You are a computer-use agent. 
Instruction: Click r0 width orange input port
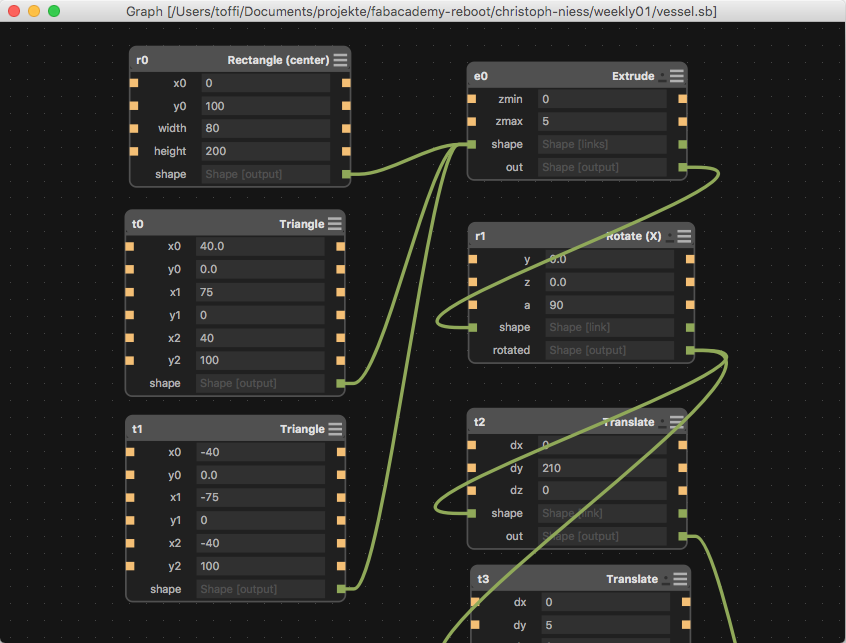click(134, 128)
